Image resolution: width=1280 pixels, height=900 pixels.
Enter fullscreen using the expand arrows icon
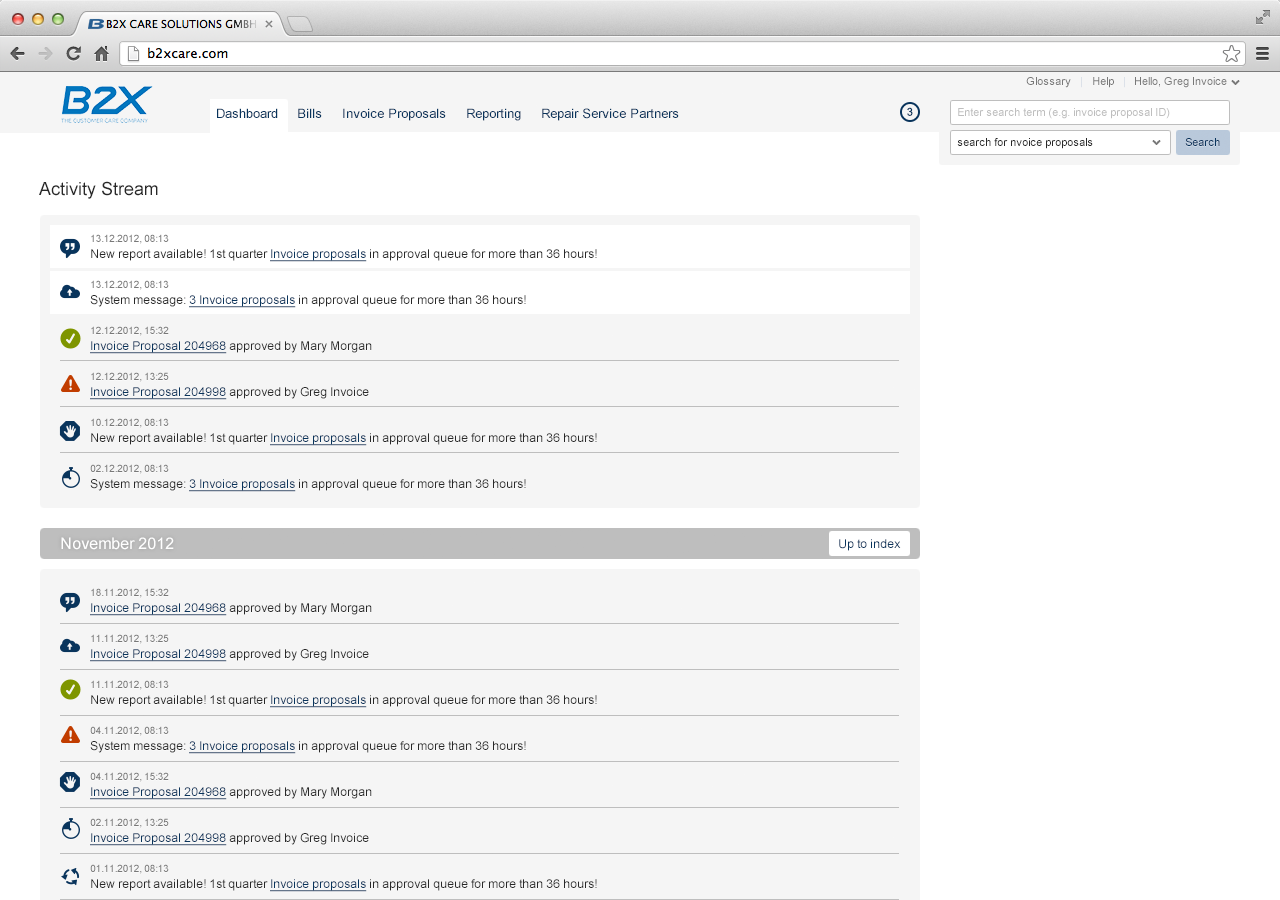1263,17
